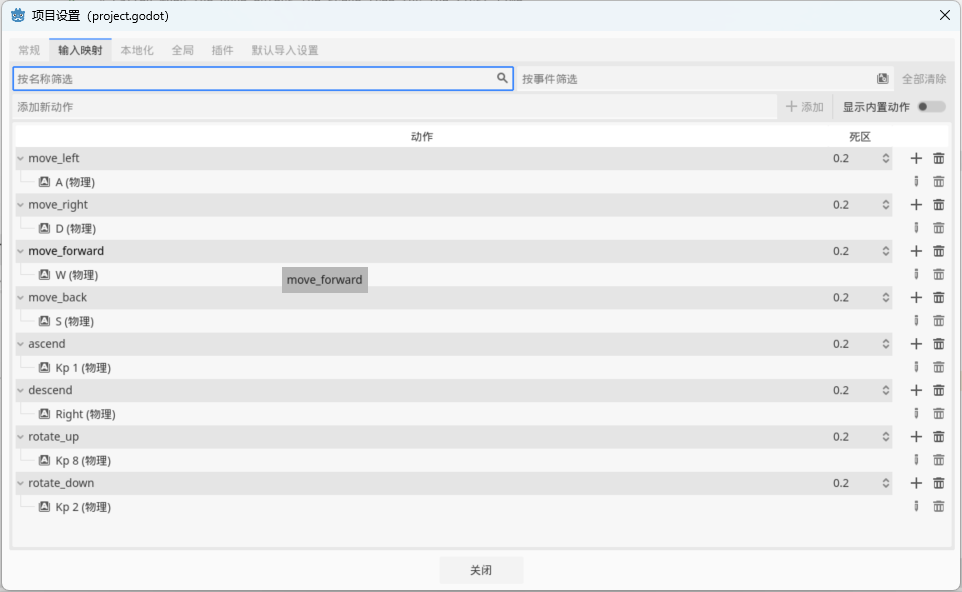
Task: Edit the Kp 1 (物理) event binding
Action: point(916,366)
